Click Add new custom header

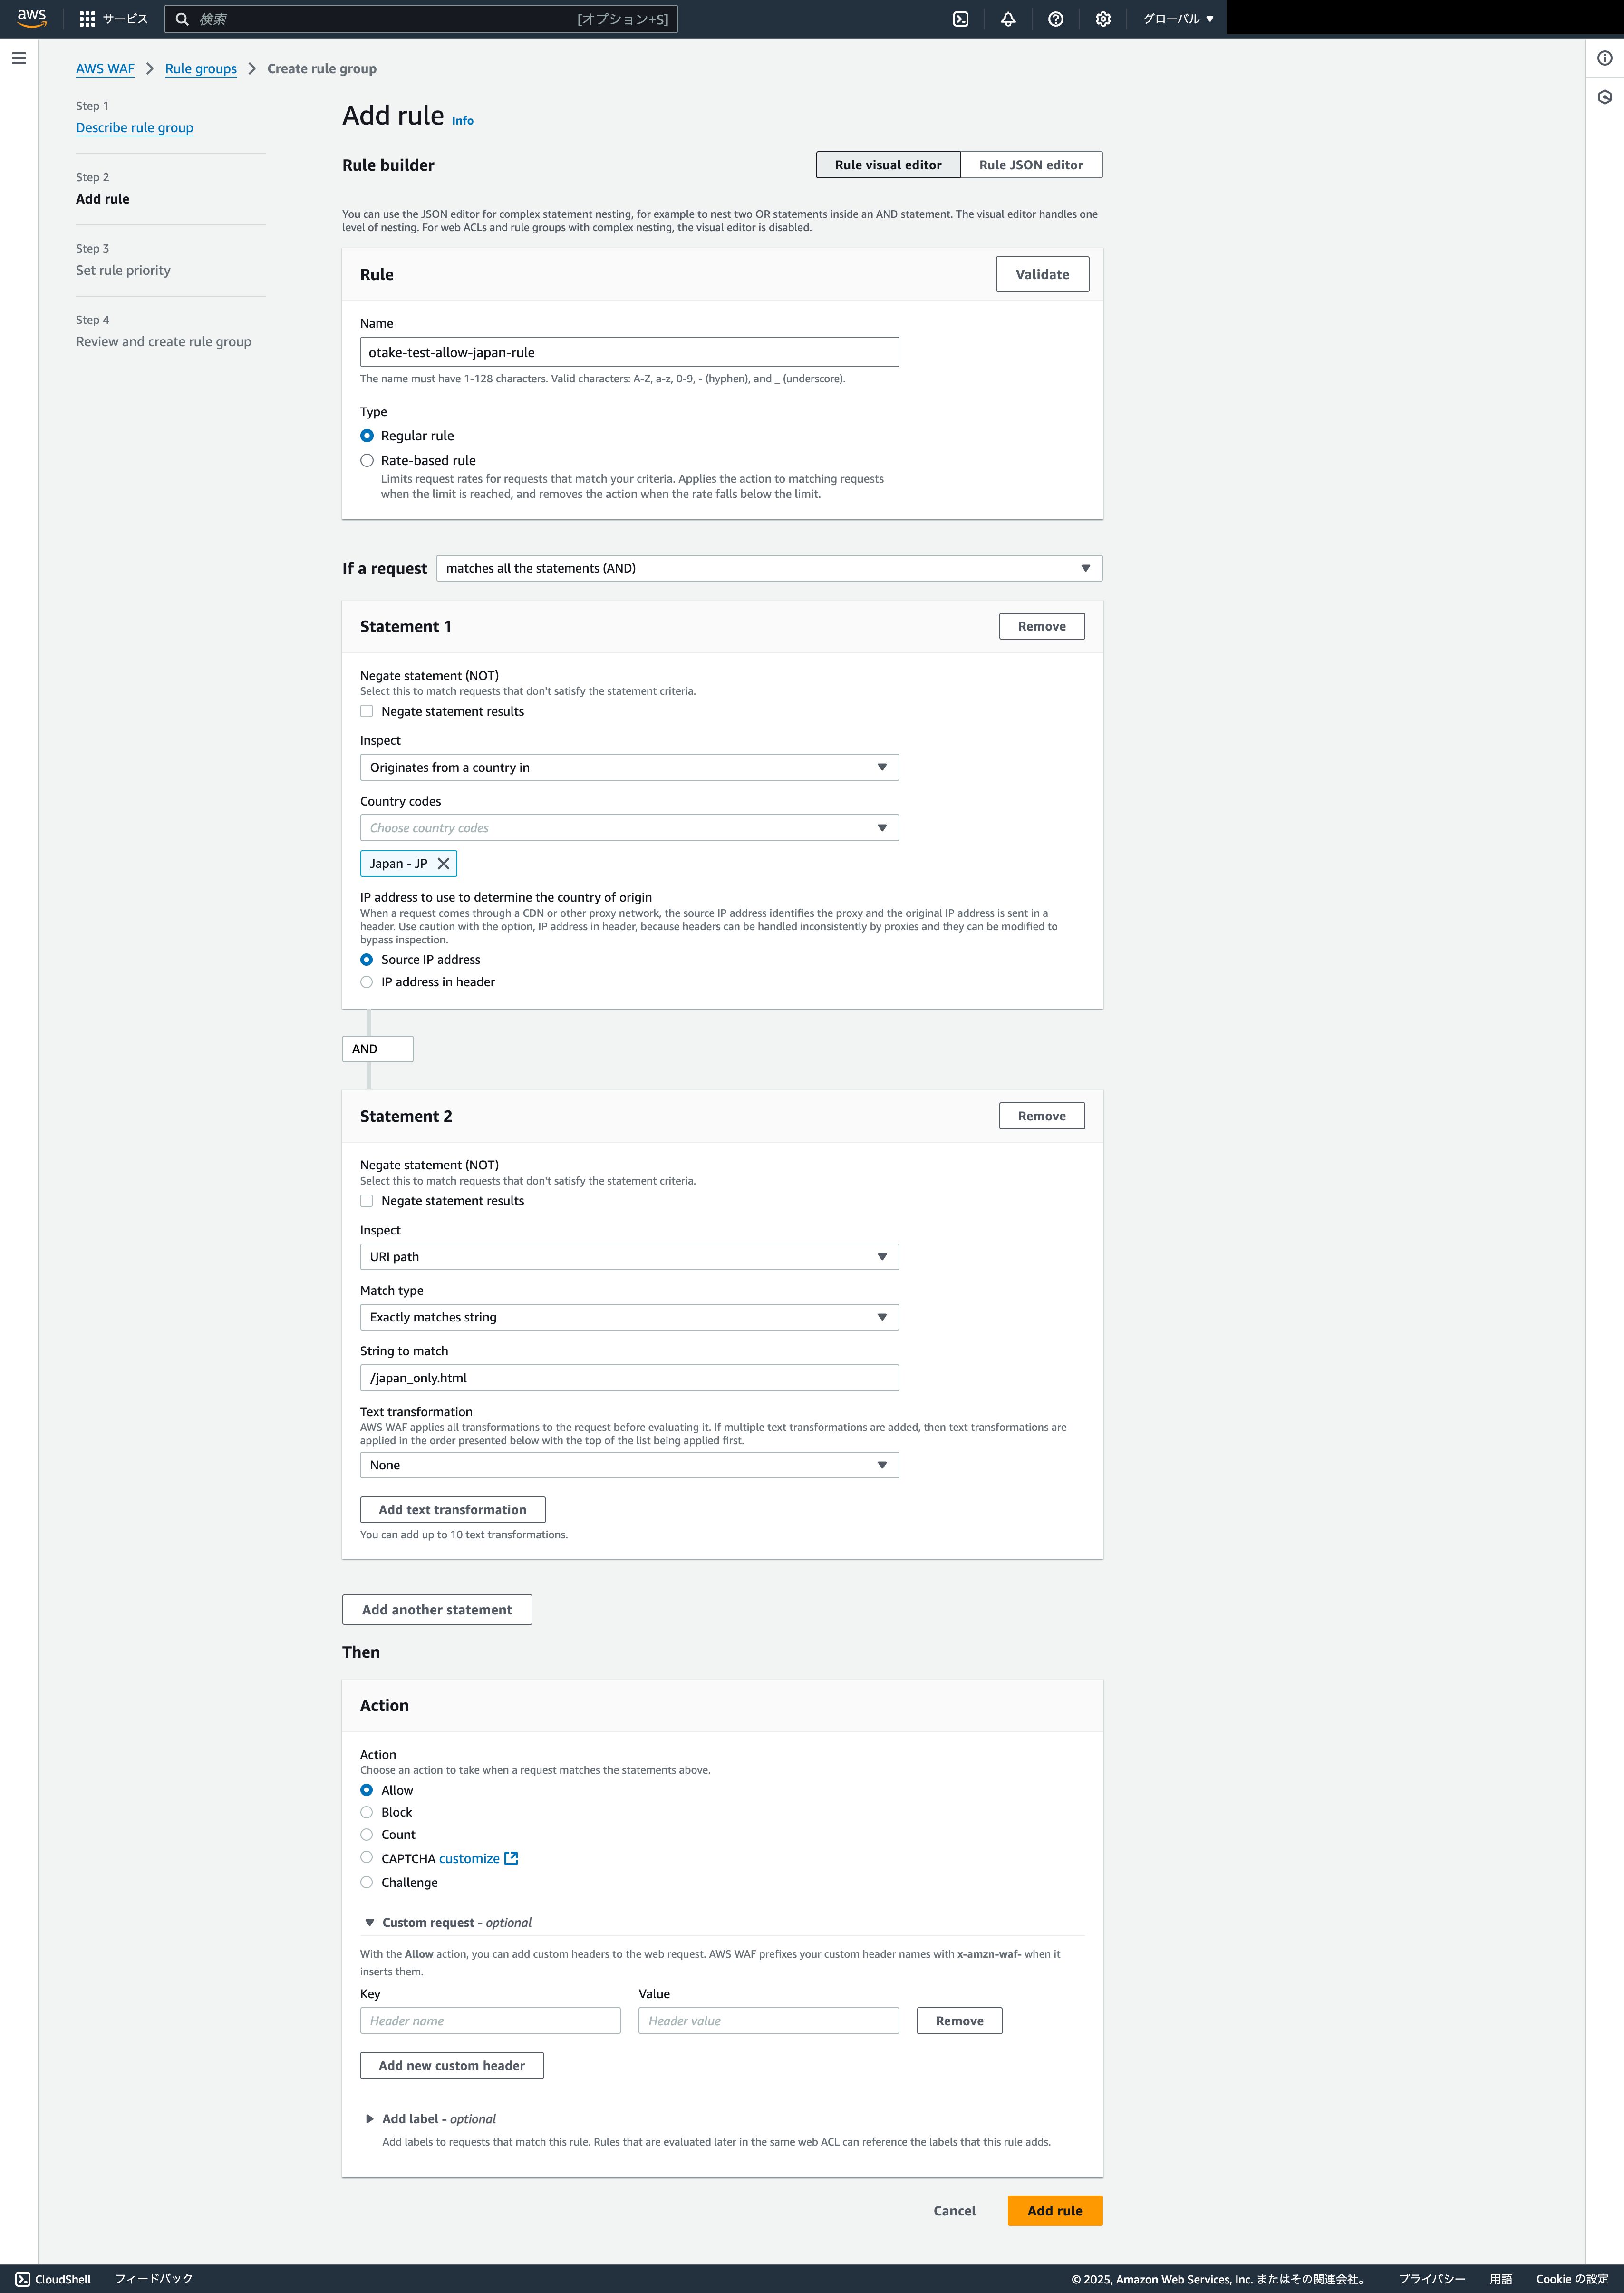(x=452, y=2065)
